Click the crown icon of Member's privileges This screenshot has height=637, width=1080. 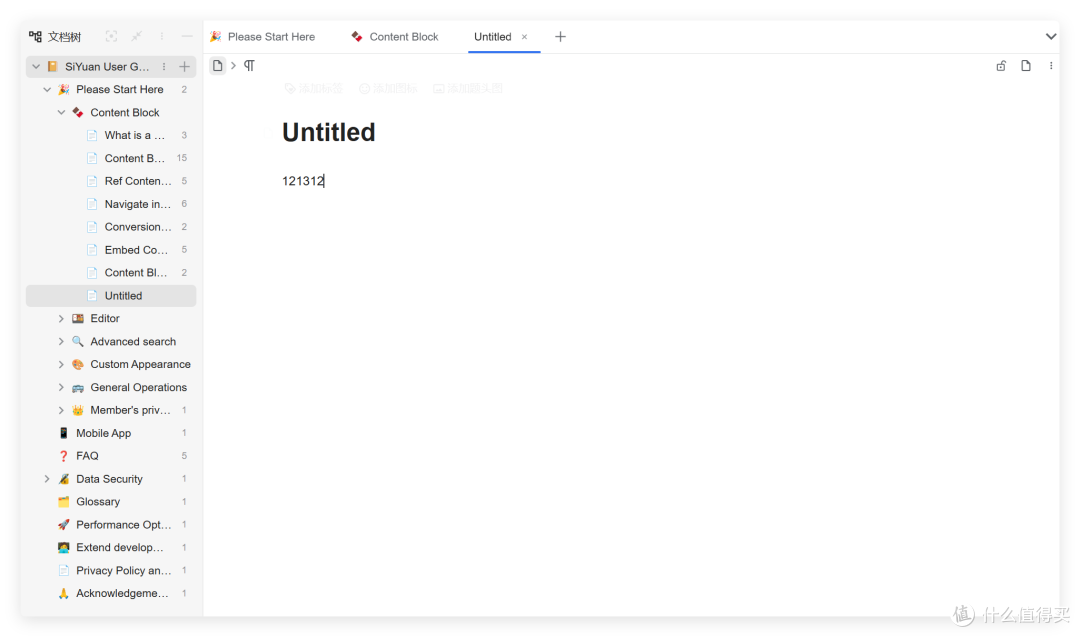pyautogui.click(x=78, y=410)
